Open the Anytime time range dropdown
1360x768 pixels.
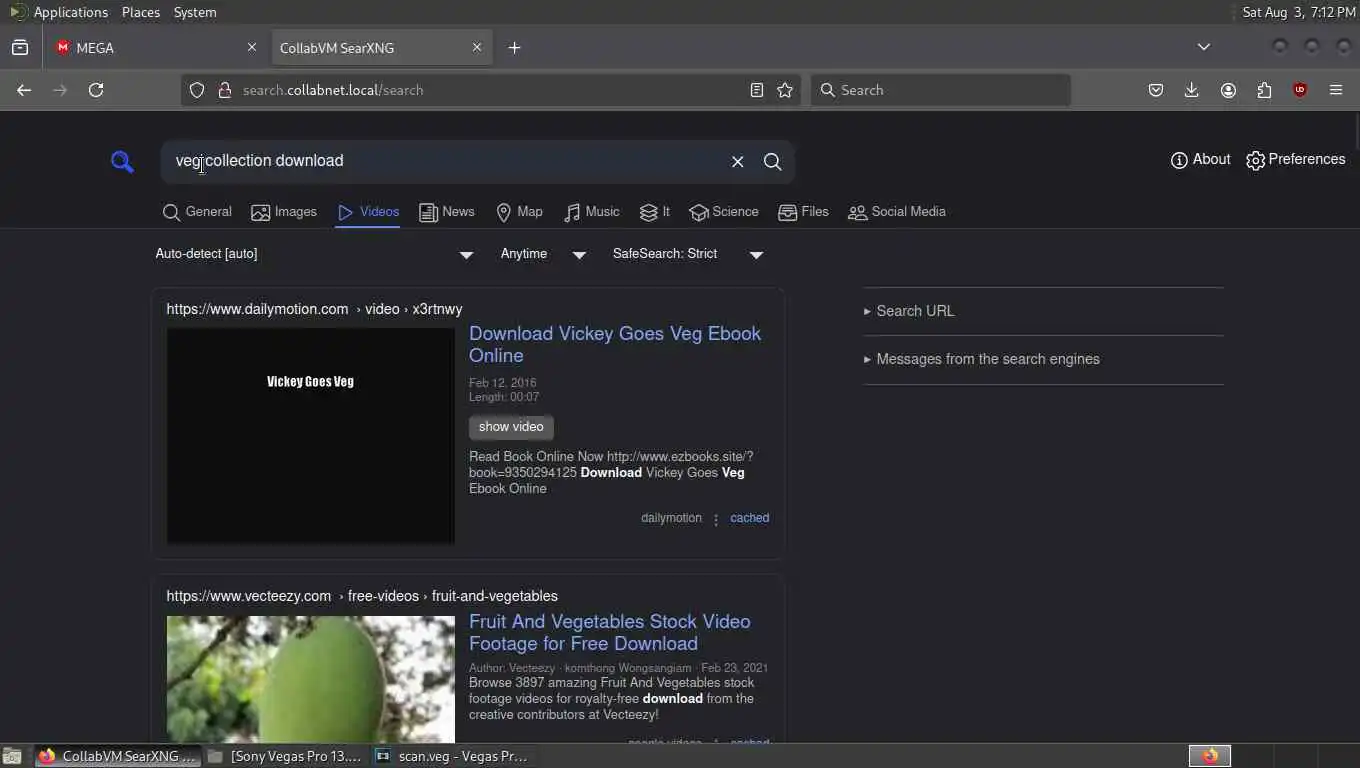pyautogui.click(x=543, y=254)
